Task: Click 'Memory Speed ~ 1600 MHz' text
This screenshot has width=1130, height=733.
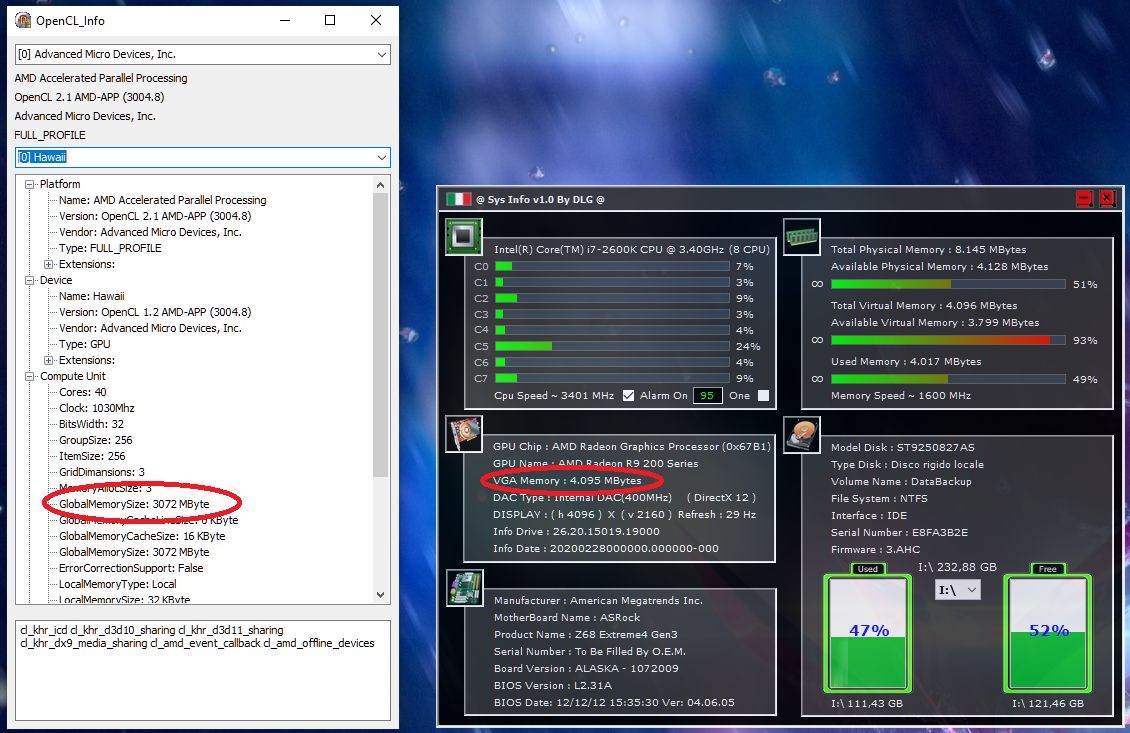Action: (x=901, y=396)
